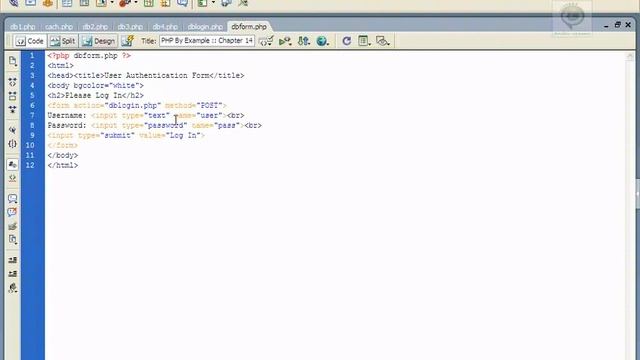640x360 pixels.
Task: Click line number 12 in the gutter
Action: coord(30,165)
